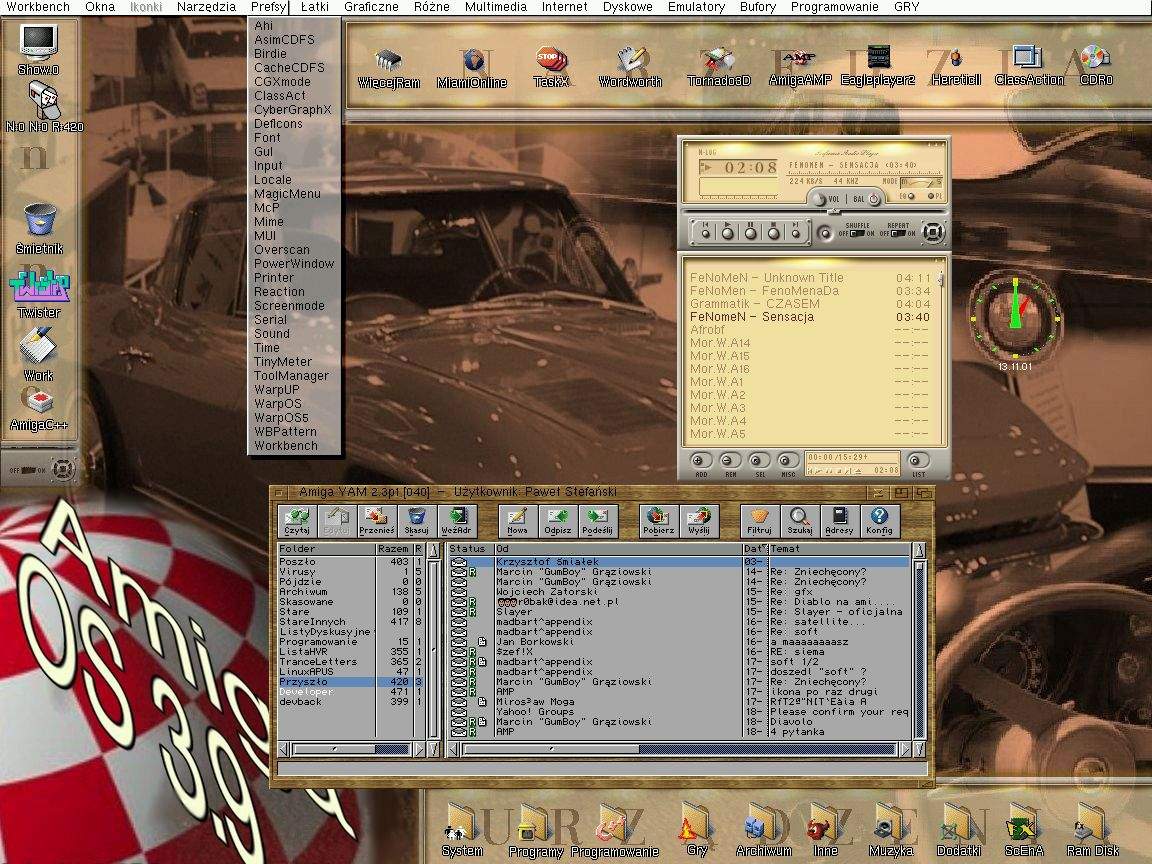1152x864 pixels.
Task: Click the REM button in the playlist window
Action: [x=730, y=461]
